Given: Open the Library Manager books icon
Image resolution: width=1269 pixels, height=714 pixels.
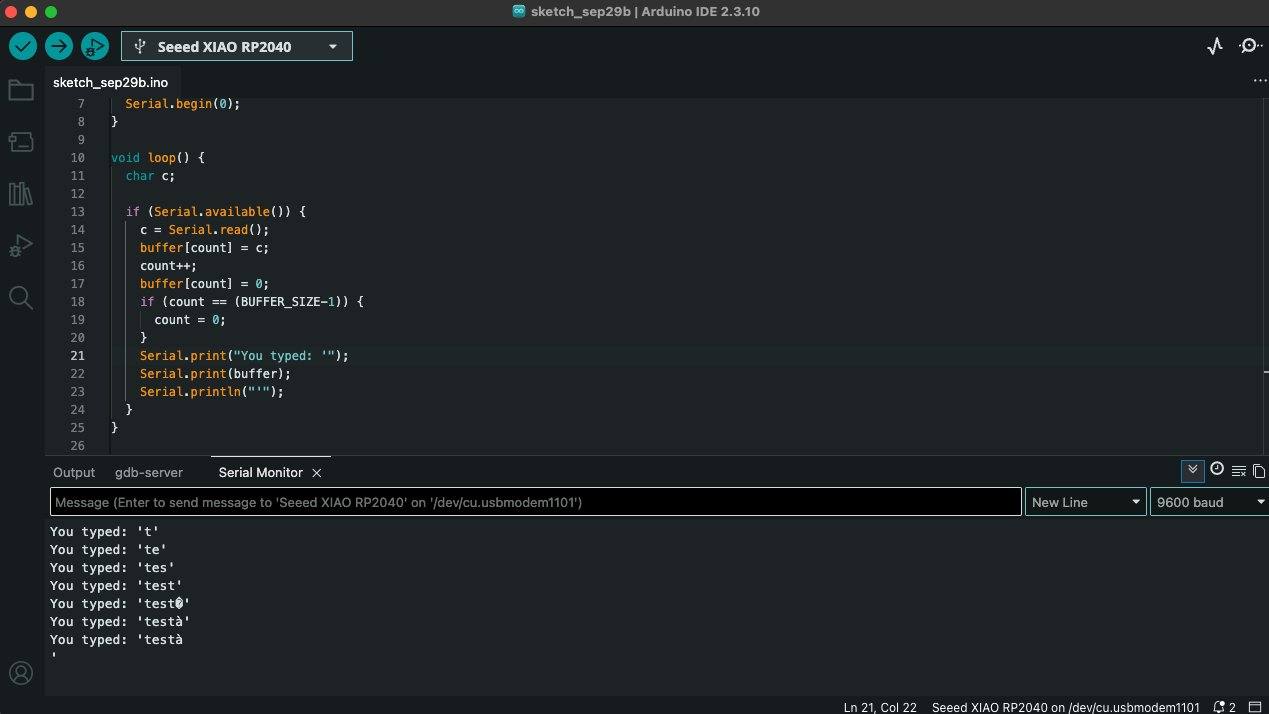Looking at the screenshot, I should (21, 193).
